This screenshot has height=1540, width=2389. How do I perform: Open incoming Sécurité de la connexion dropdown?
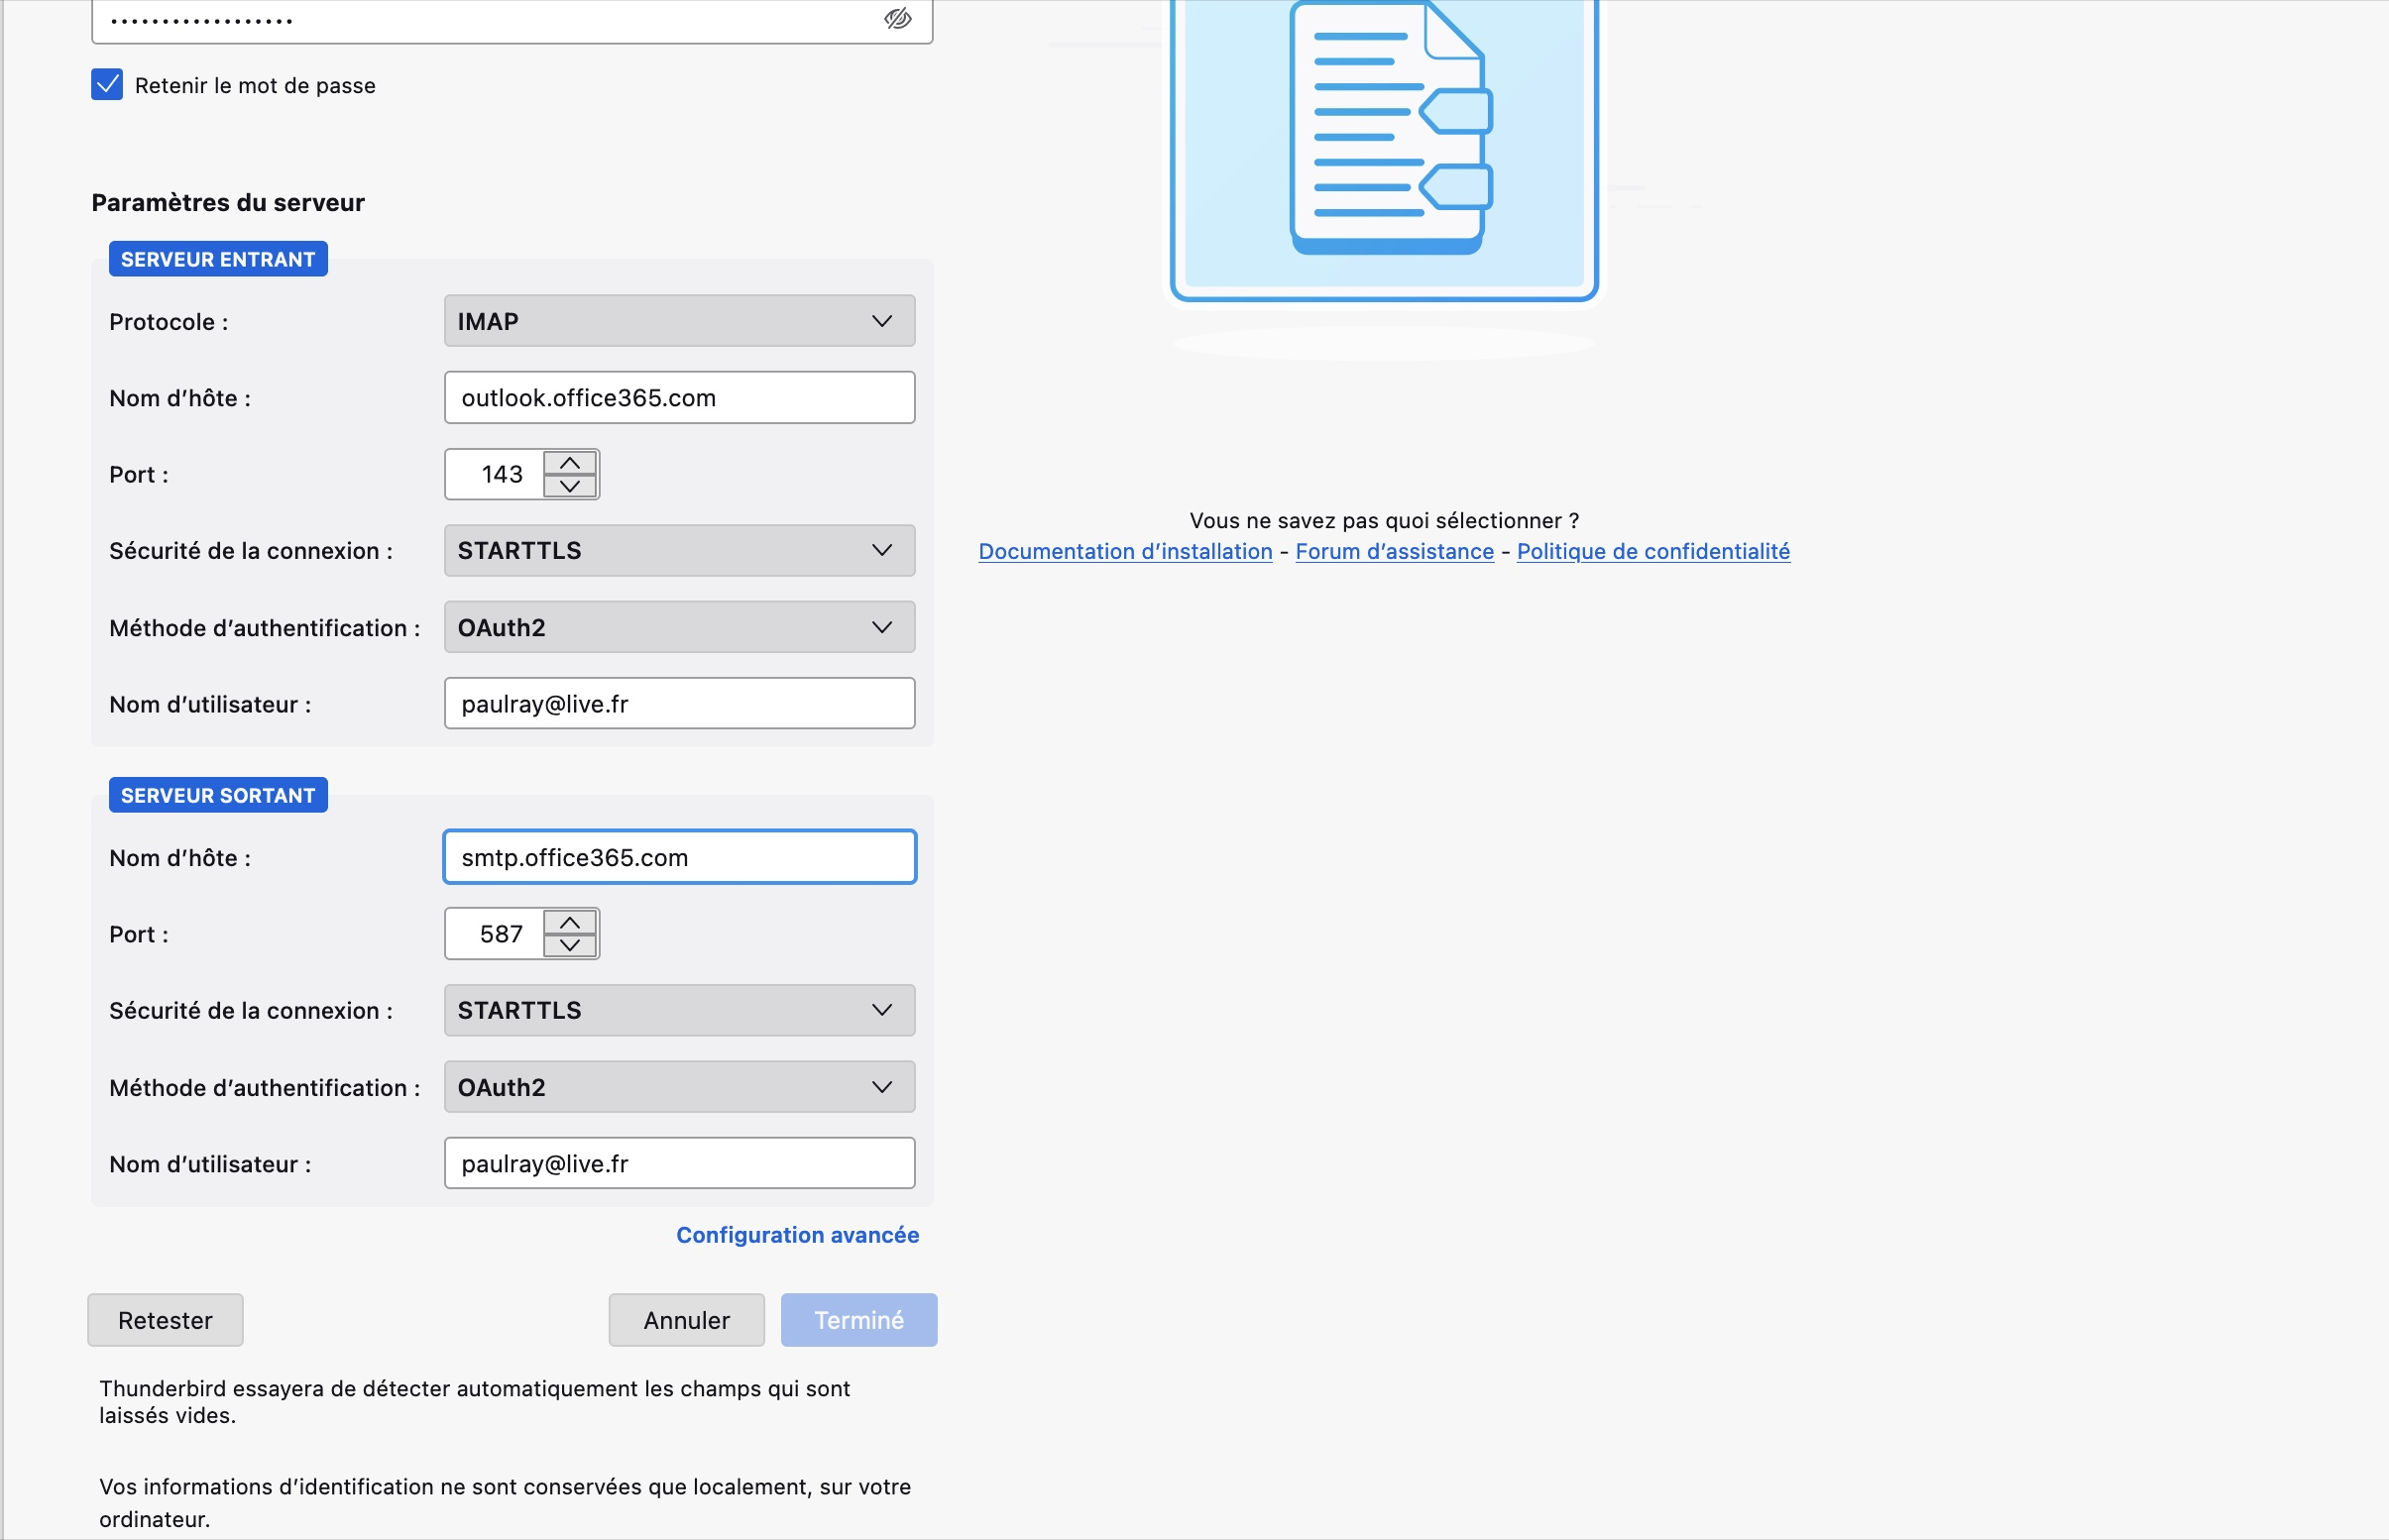point(679,551)
